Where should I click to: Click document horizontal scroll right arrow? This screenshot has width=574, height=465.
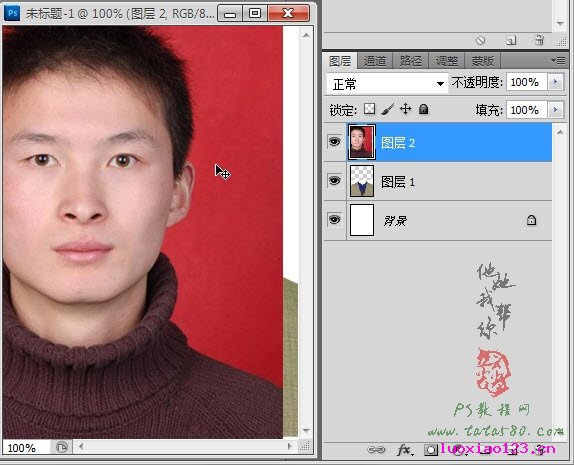click(290, 446)
